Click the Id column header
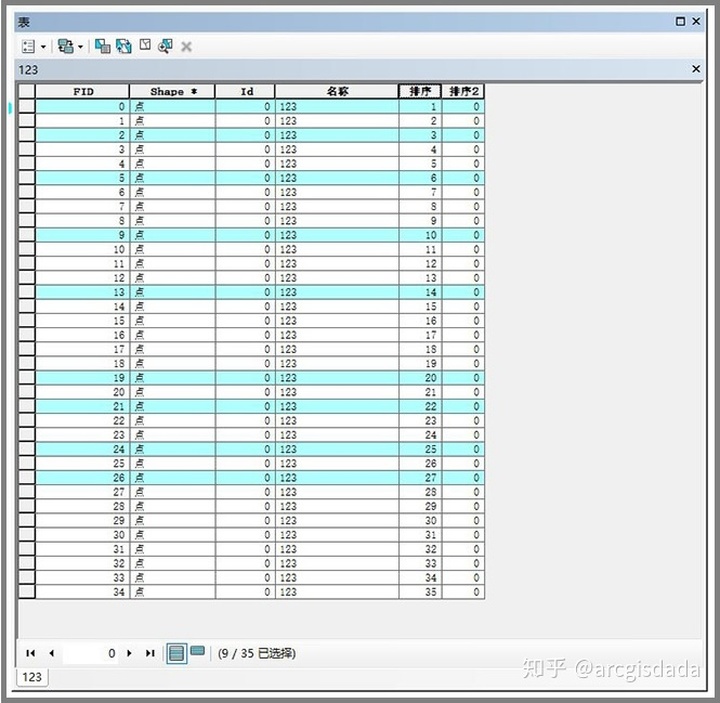The image size is (720, 703). point(246,91)
